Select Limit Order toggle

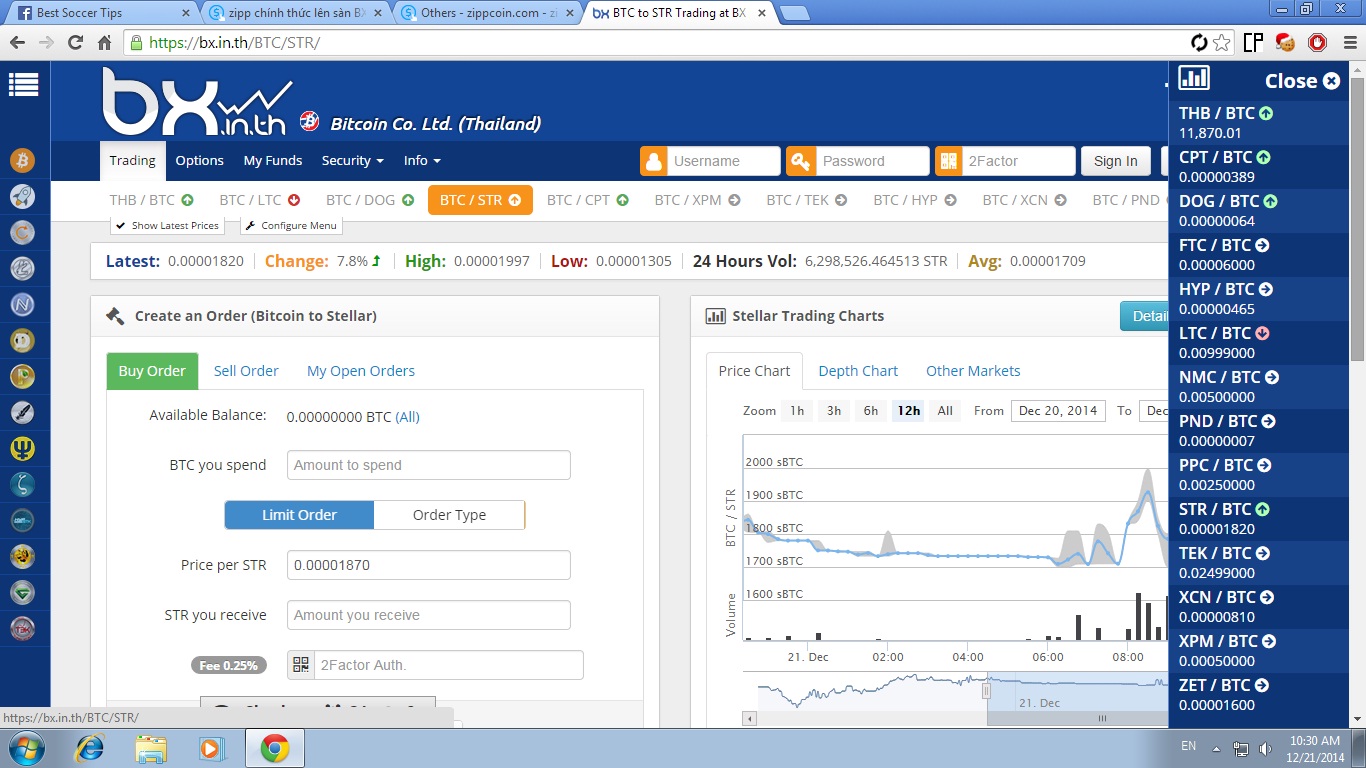tap(299, 515)
